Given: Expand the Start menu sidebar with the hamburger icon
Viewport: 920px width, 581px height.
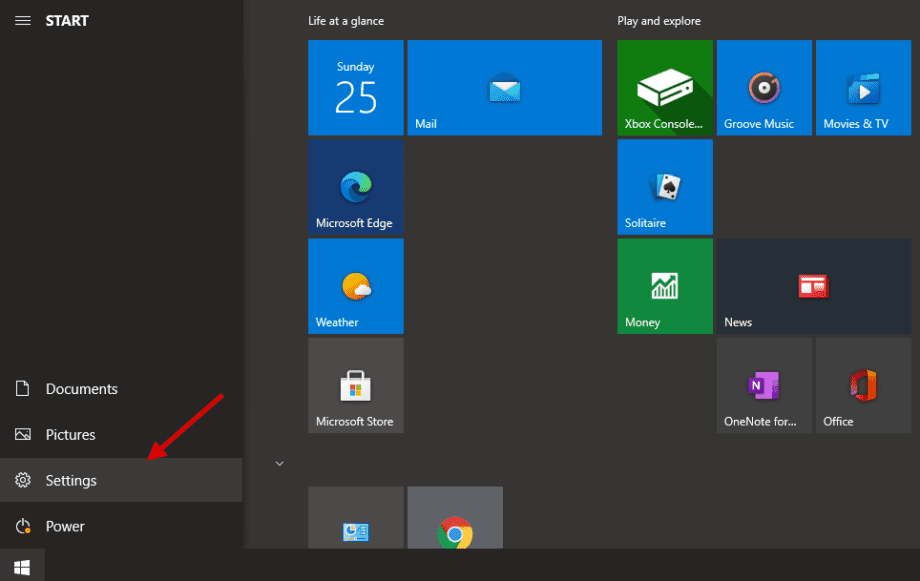Looking at the screenshot, I should [x=22, y=20].
